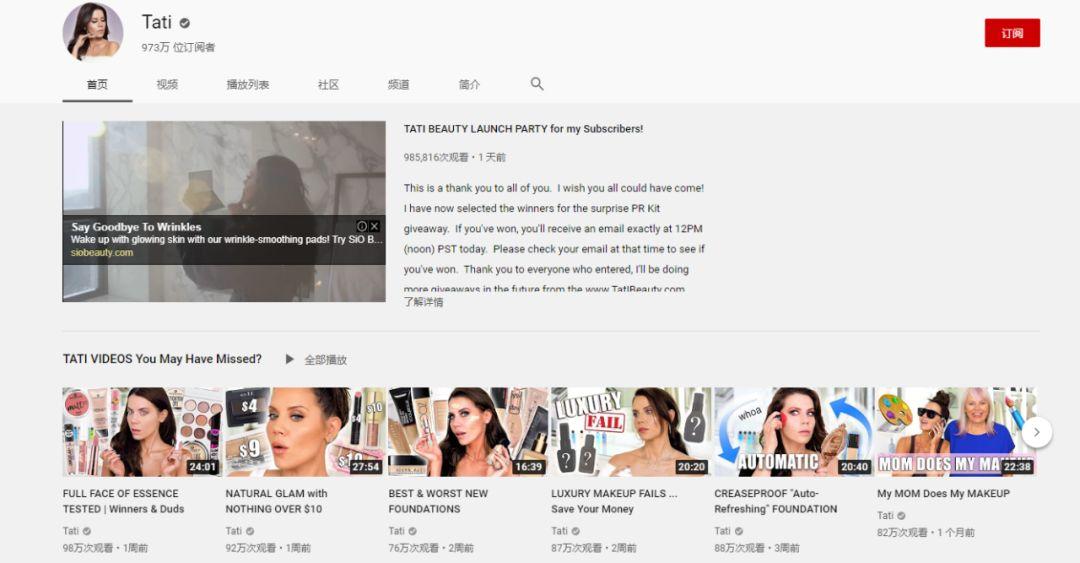Close the wrinkle pads ad overlay
Viewport: 1080px width, 563px height.
click(x=375, y=226)
